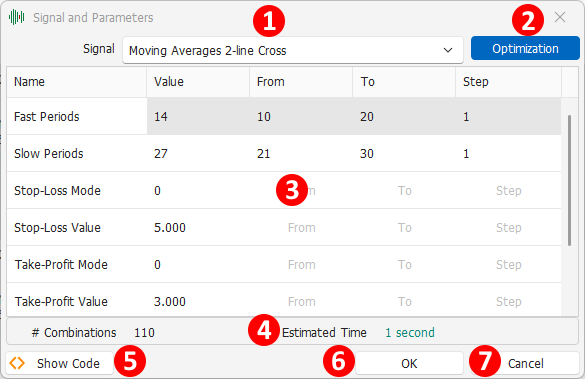Click the parameter list vertical scrollbar
Image resolution: width=585 pixels, height=379 pixels.
tap(569, 181)
